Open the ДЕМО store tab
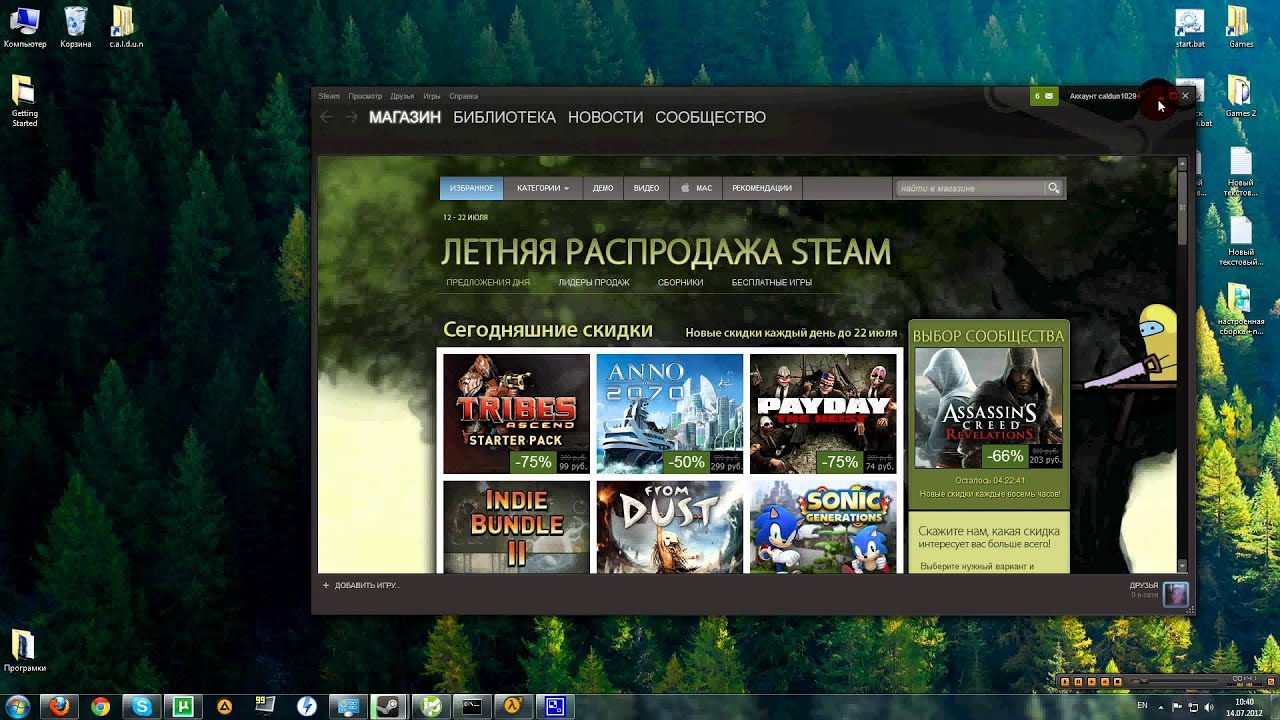 coord(603,188)
